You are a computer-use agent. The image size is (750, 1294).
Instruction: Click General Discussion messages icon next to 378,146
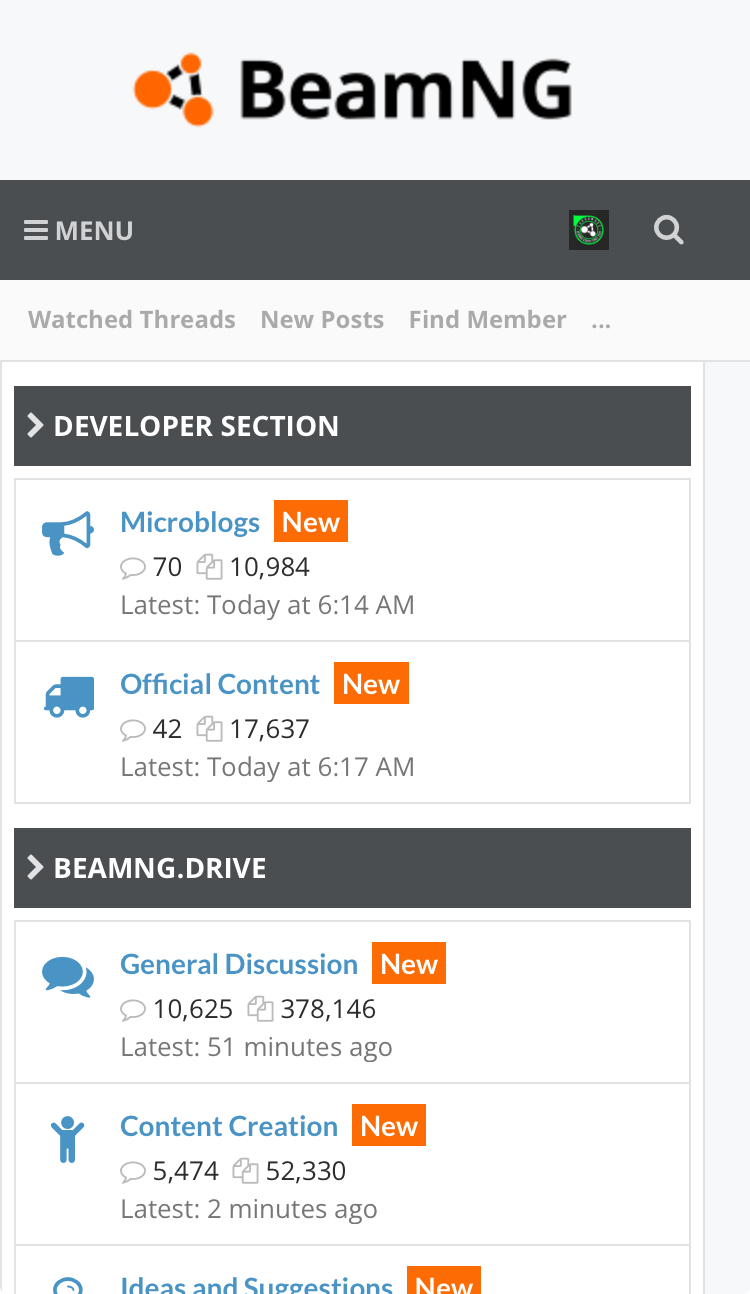(x=260, y=1009)
